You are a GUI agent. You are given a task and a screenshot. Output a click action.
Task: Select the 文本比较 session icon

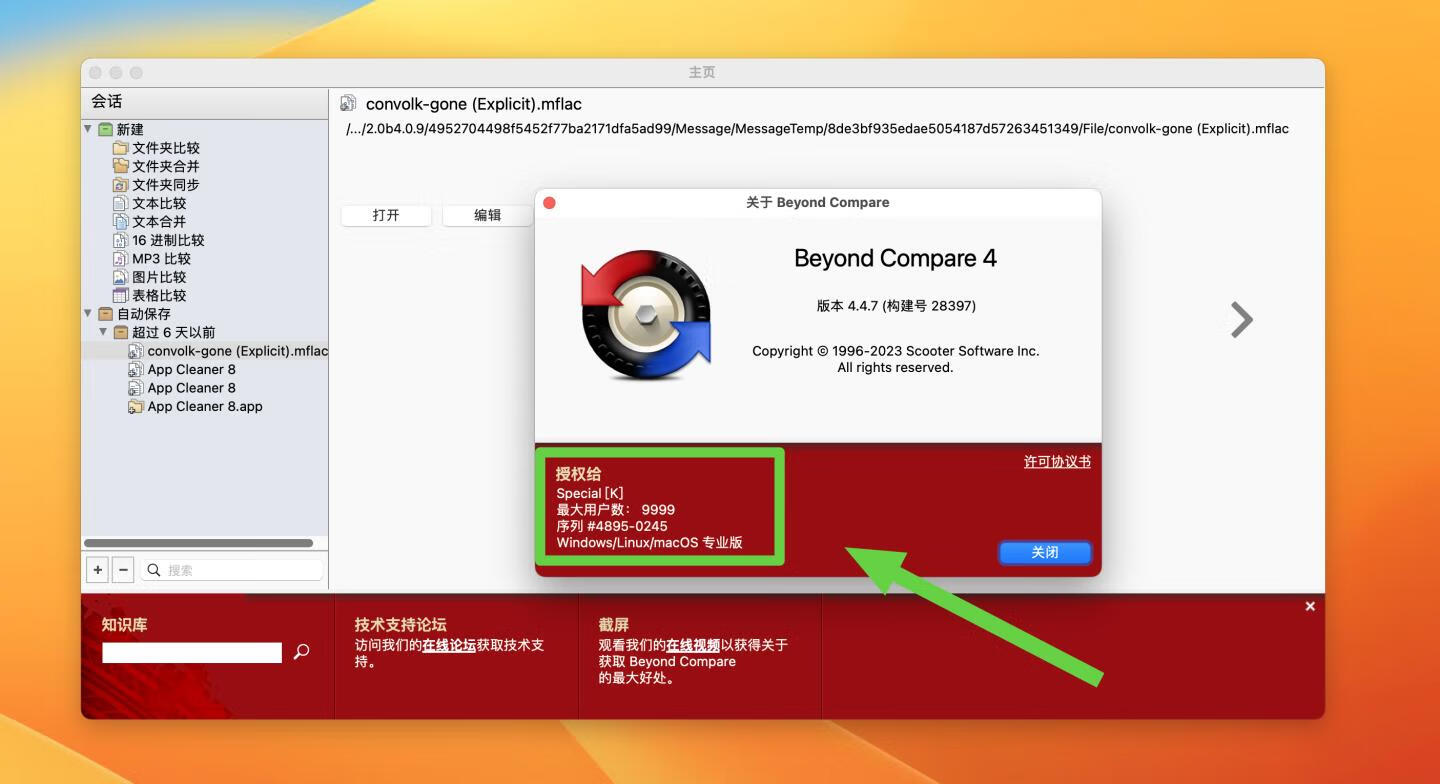(120, 203)
